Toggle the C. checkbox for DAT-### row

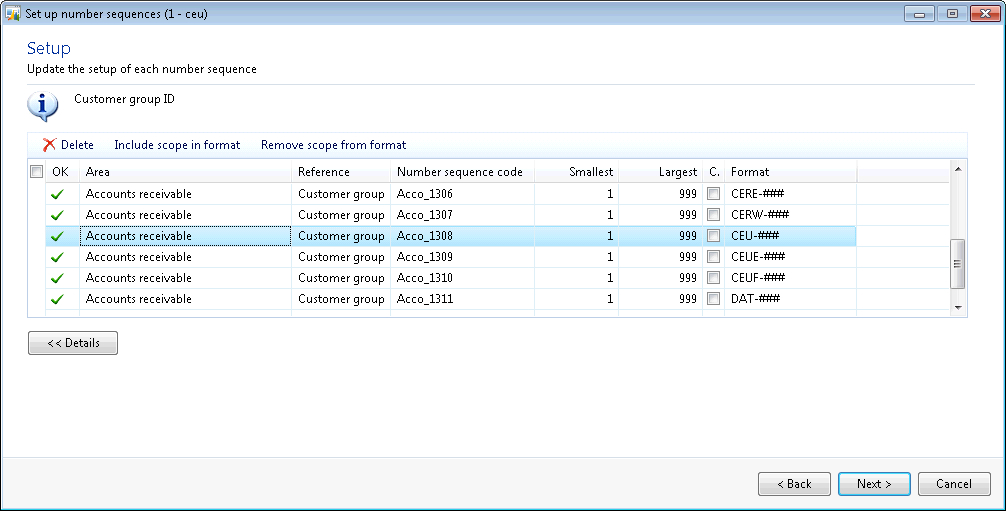(x=713, y=299)
